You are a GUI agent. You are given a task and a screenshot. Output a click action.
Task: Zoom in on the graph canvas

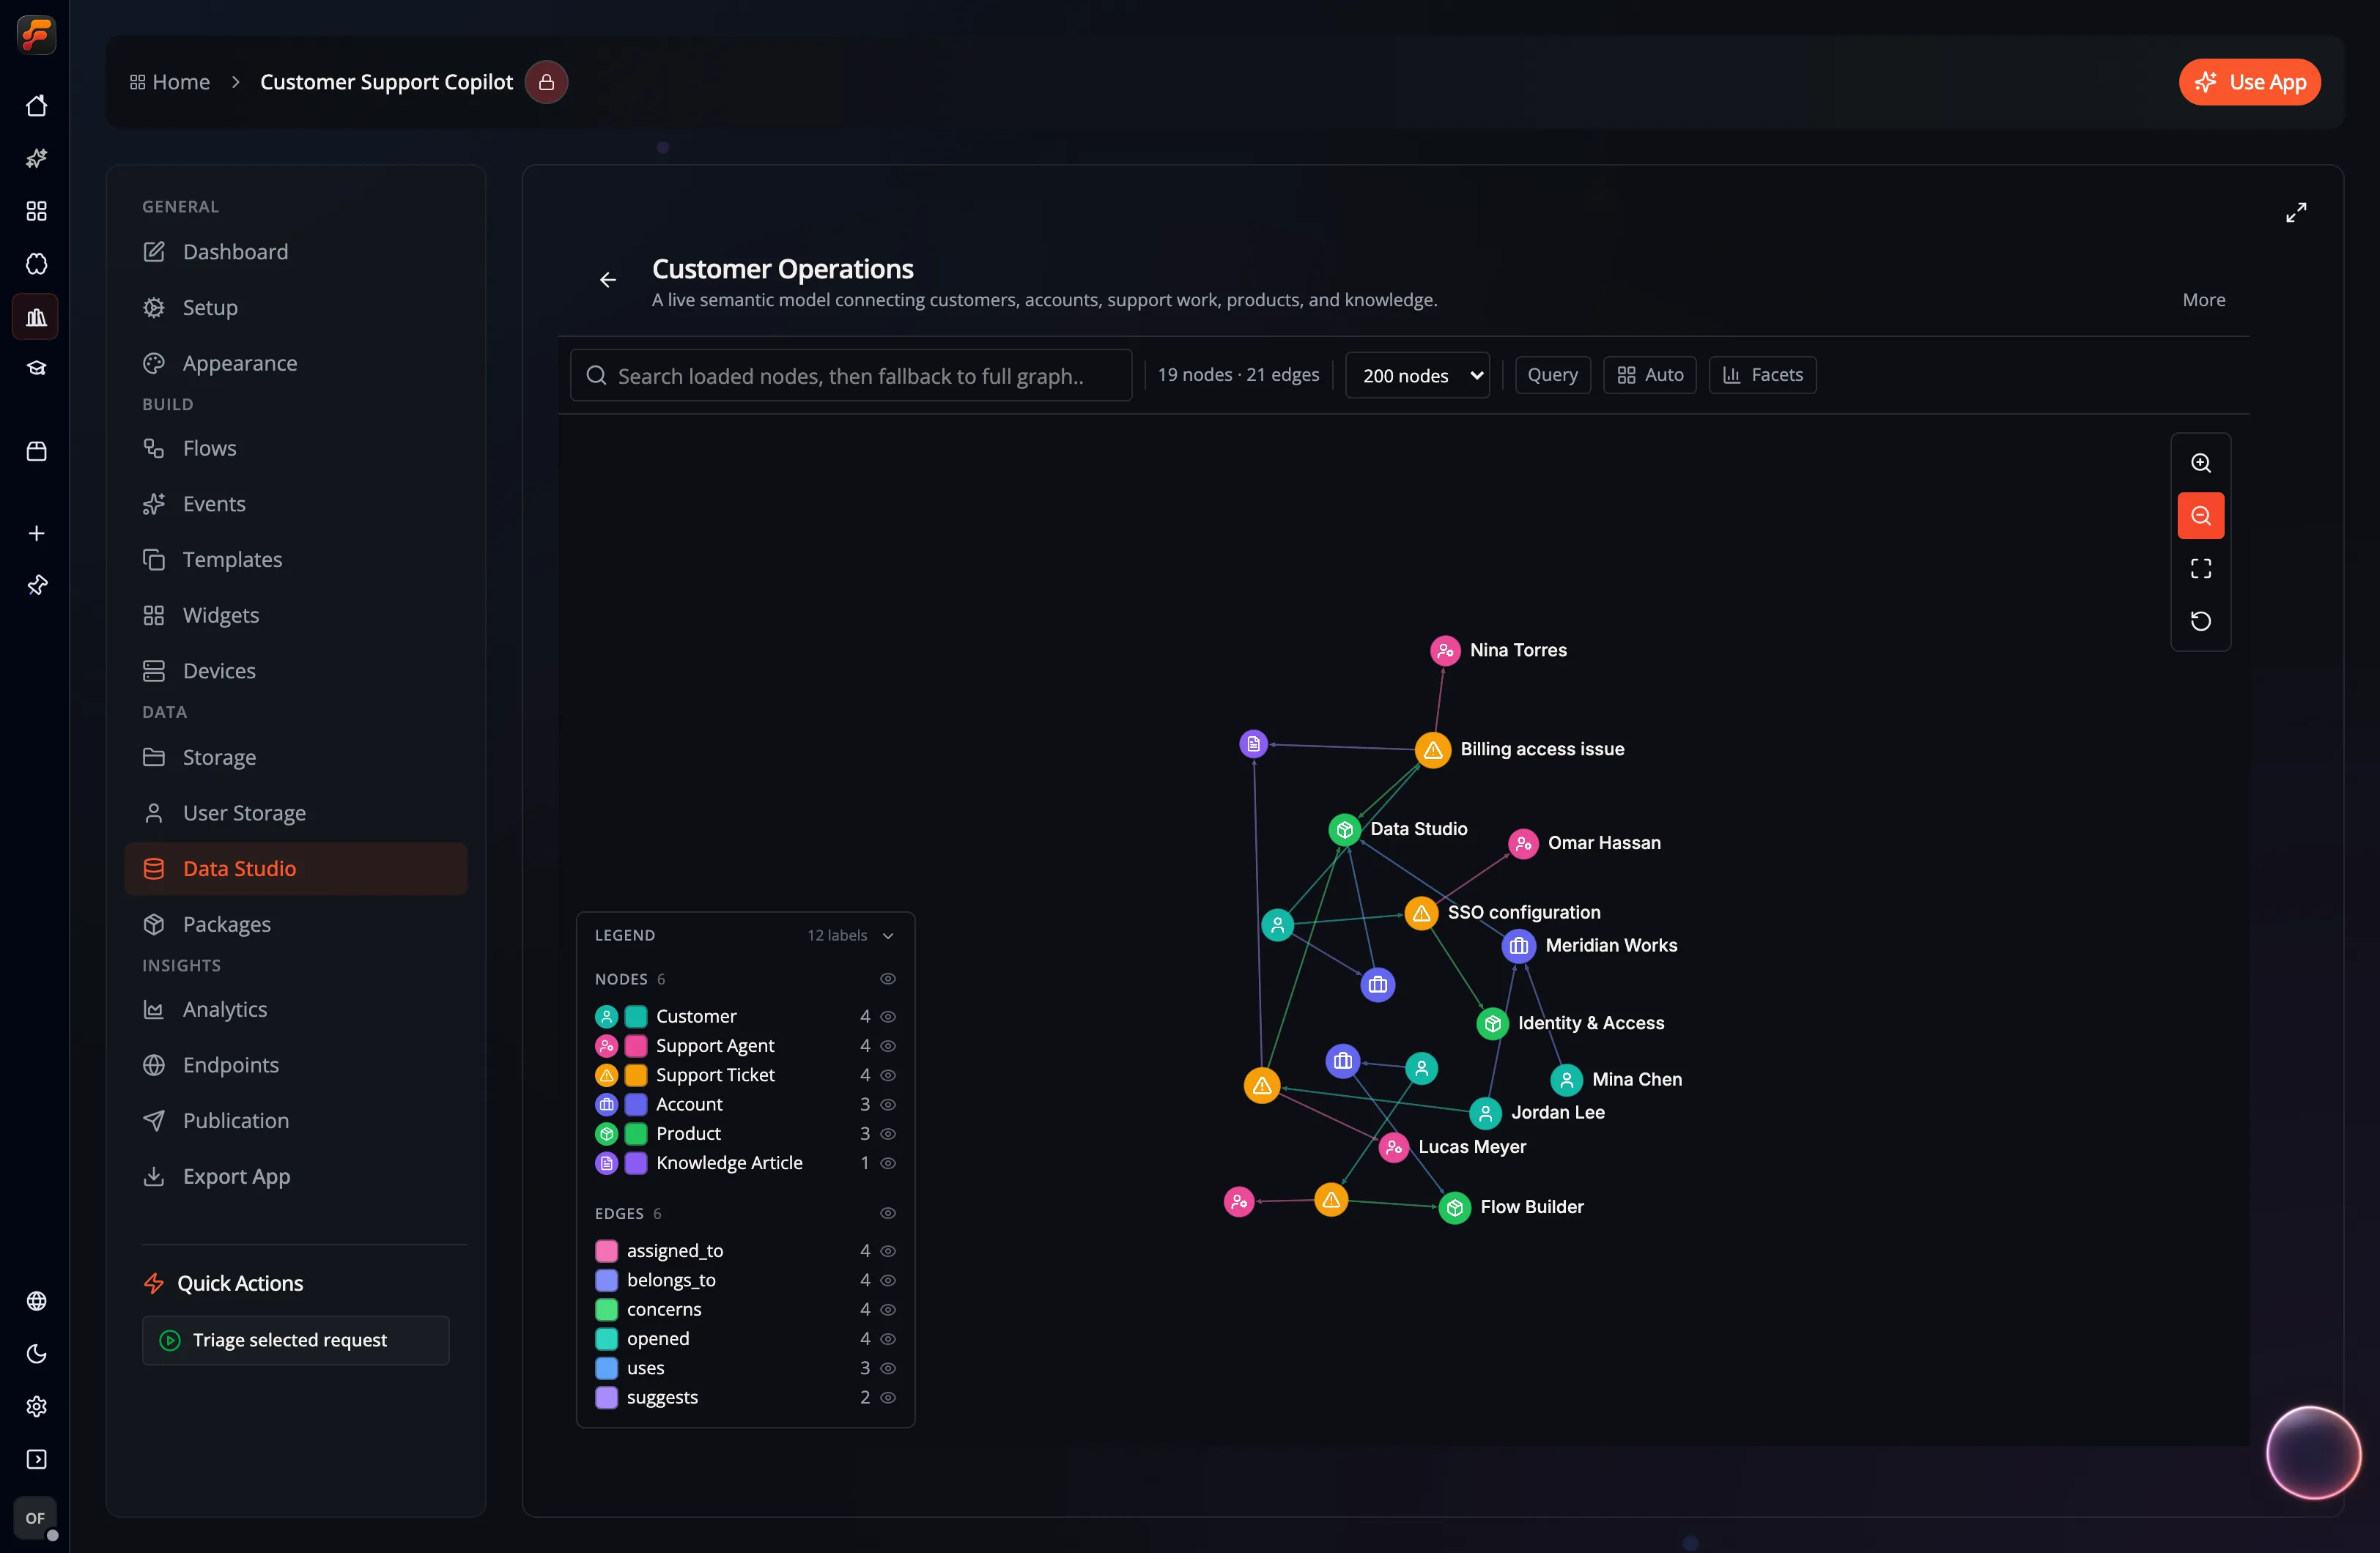(2200, 463)
